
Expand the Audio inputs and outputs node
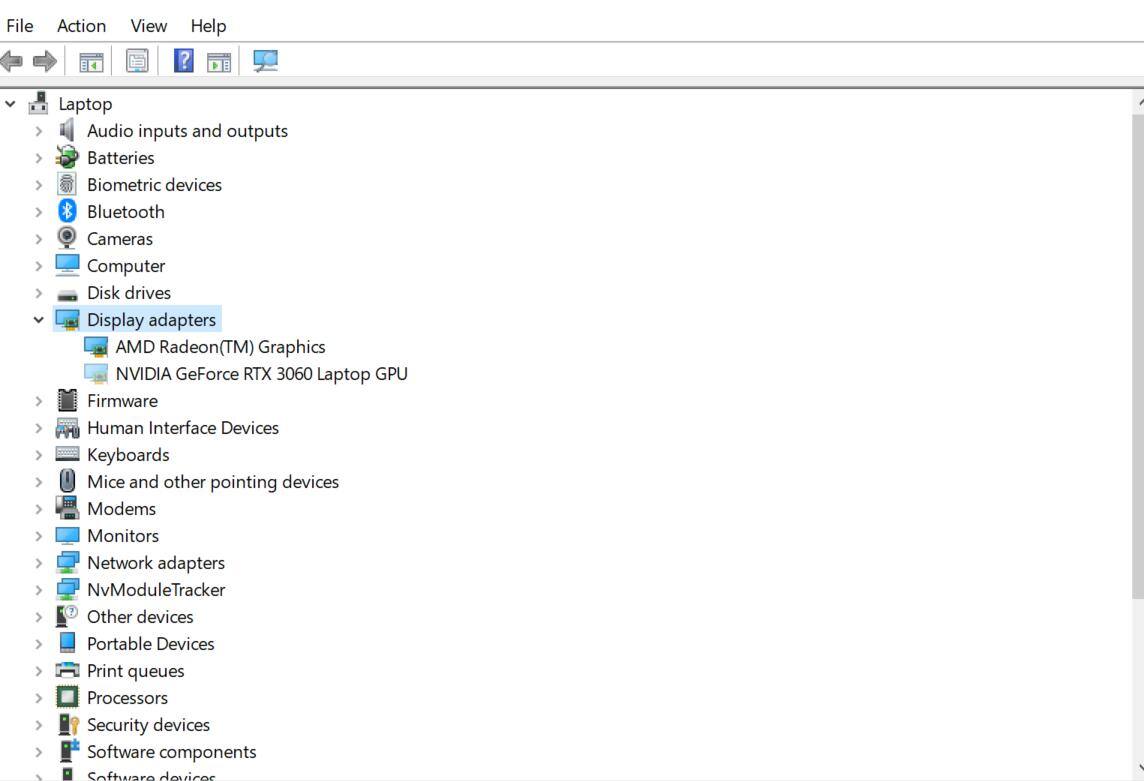click(39, 131)
